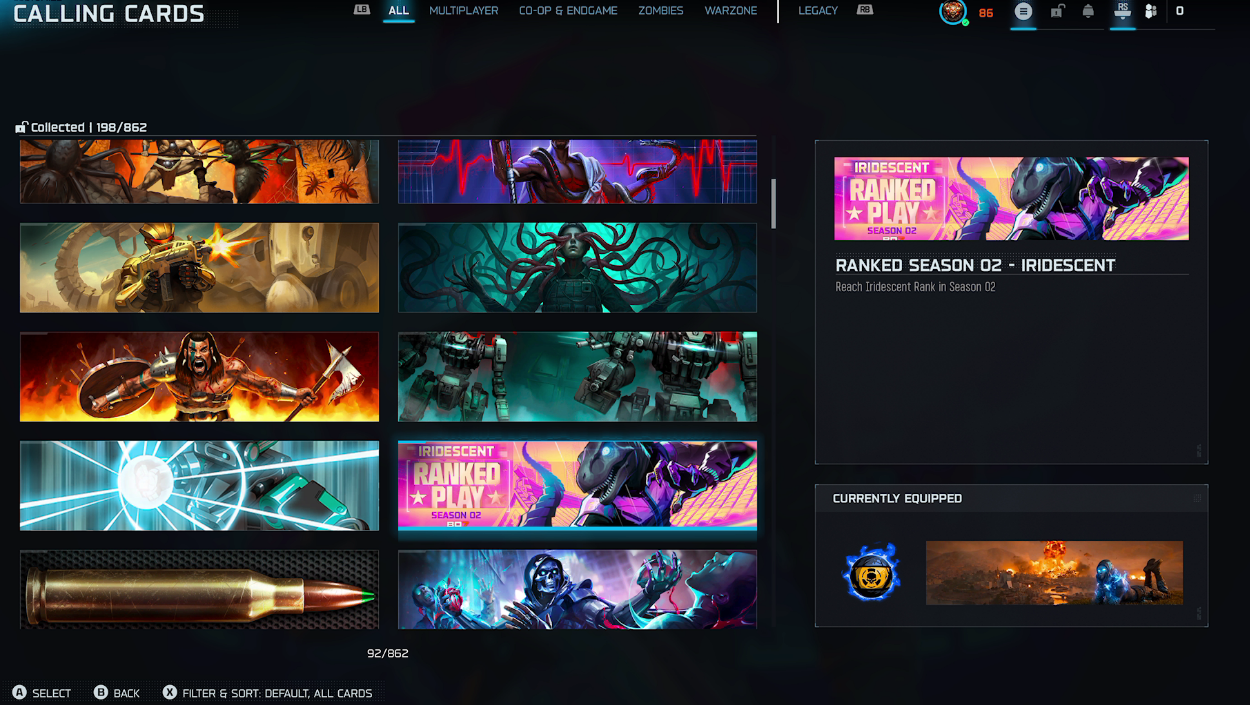Switch to the ZOMBIES tab

661,11
